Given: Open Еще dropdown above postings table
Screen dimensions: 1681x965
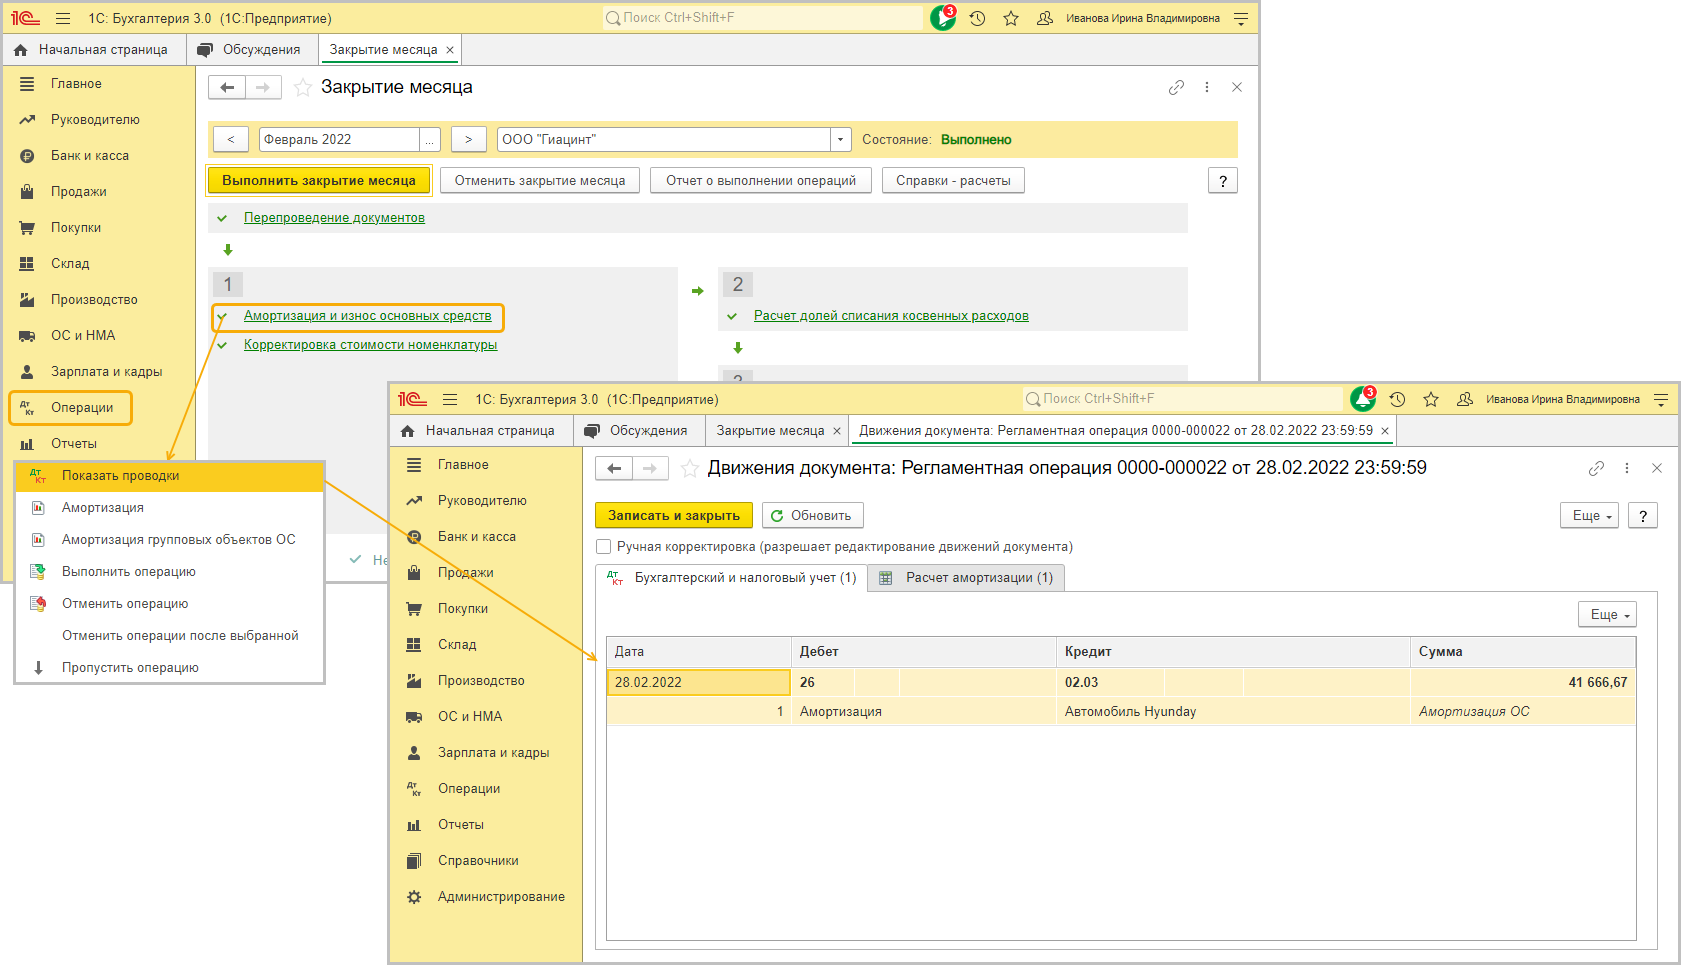Looking at the screenshot, I should (1607, 615).
